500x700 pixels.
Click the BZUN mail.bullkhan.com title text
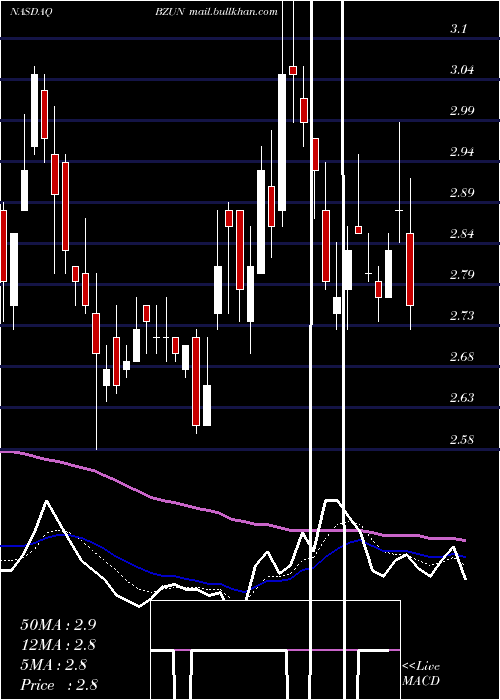point(217,12)
